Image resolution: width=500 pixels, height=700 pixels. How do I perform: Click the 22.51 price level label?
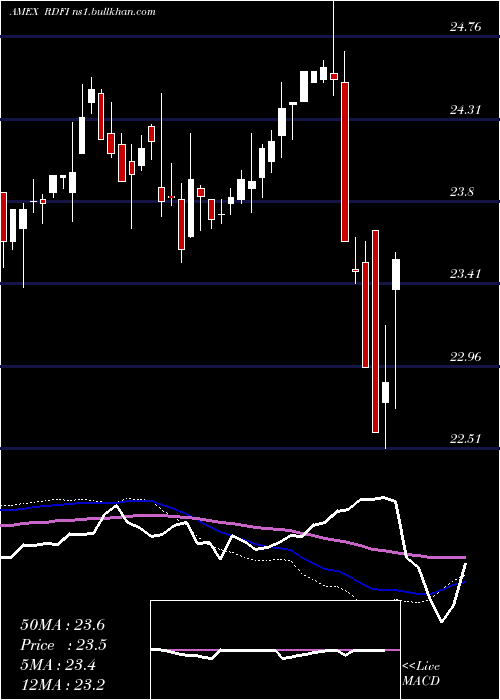pos(466,438)
